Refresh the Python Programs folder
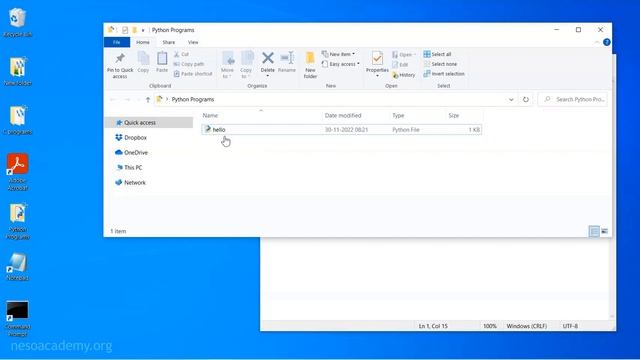Screen dimensions: 640x360 [526, 100]
